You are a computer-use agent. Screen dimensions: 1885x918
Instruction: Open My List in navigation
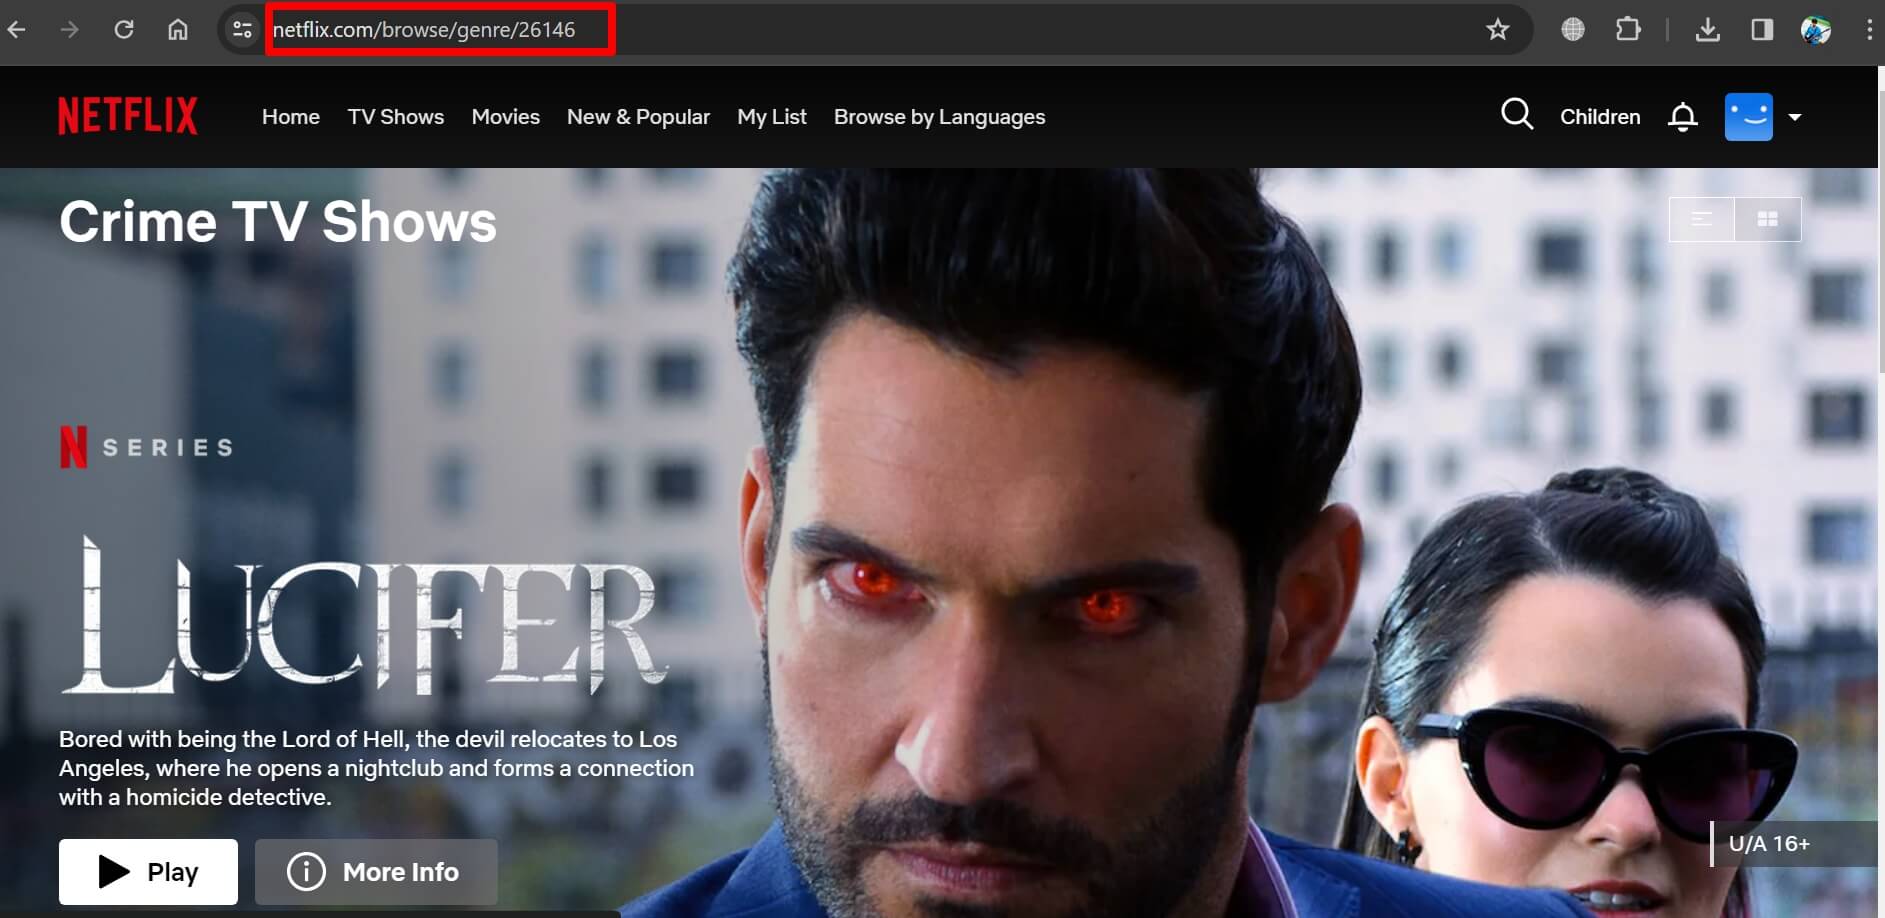[x=772, y=117]
